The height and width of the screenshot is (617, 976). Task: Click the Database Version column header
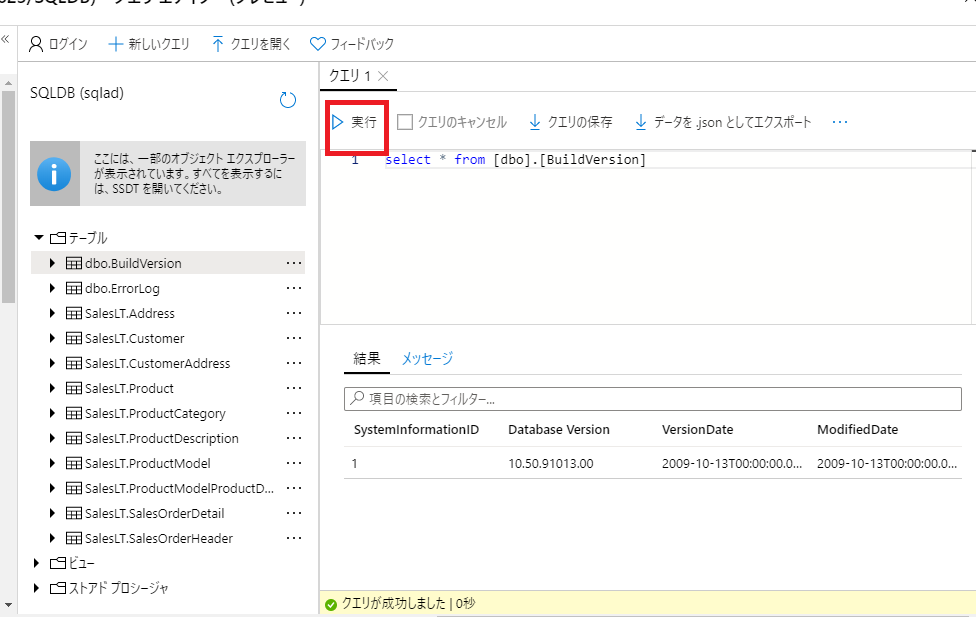pyautogui.click(x=559, y=430)
